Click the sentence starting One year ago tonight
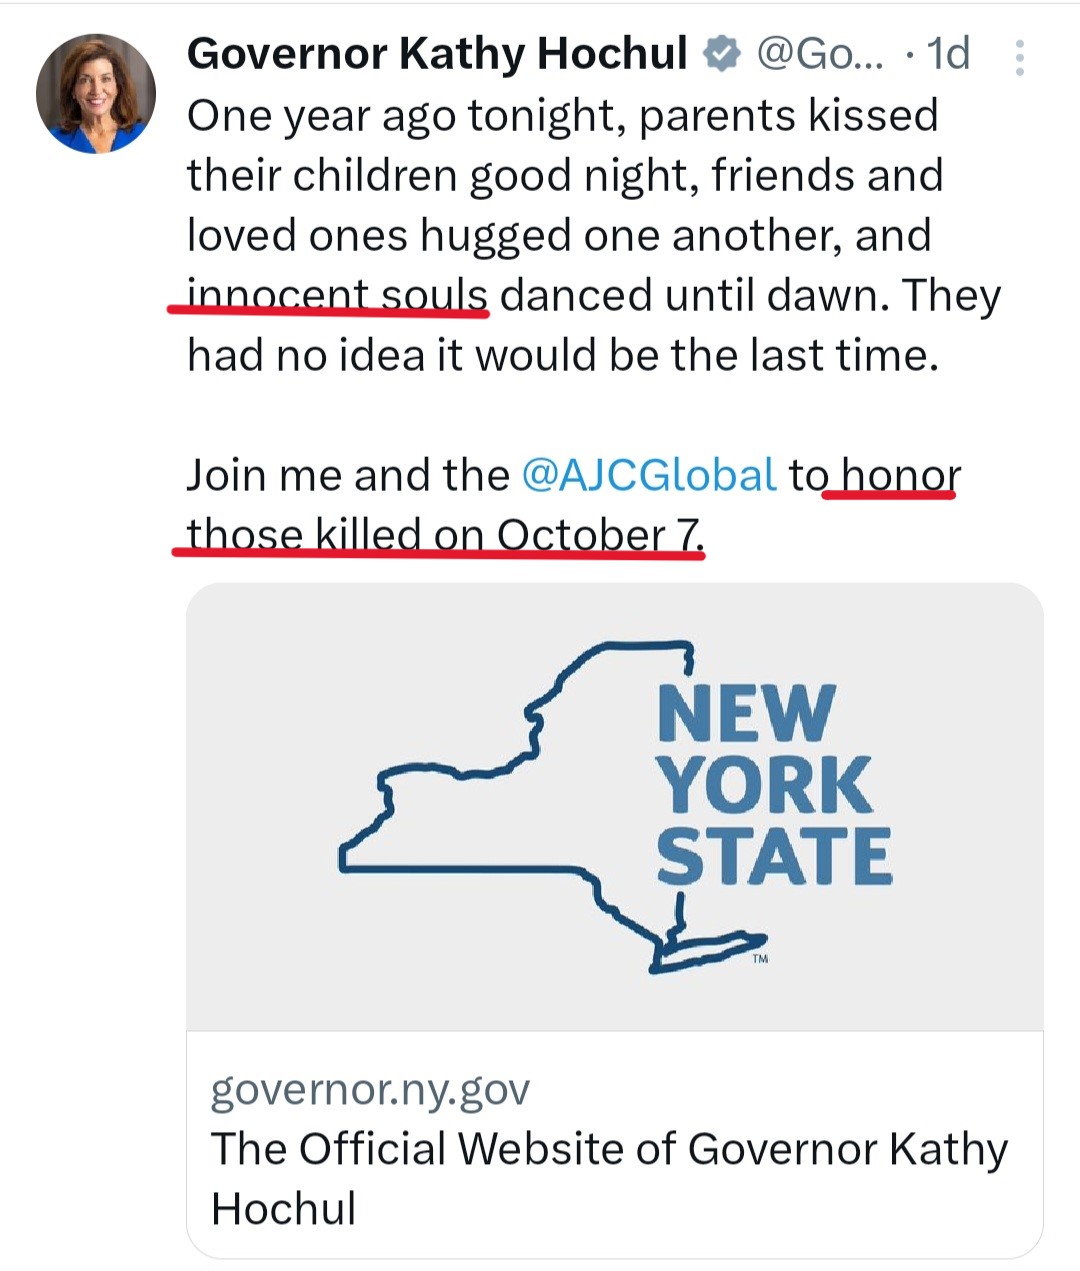 click(561, 116)
